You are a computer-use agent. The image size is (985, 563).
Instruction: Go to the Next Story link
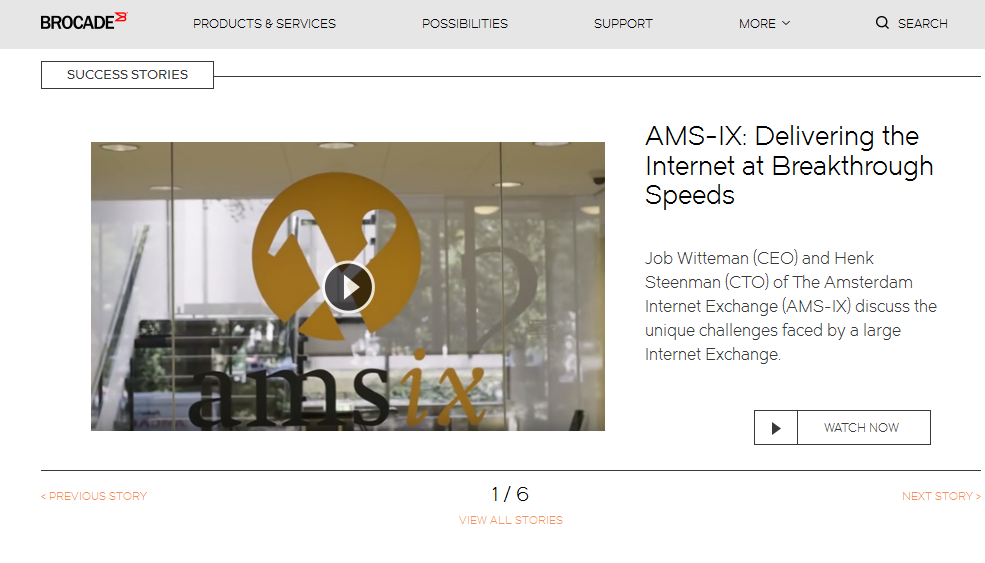pyautogui.click(x=941, y=496)
